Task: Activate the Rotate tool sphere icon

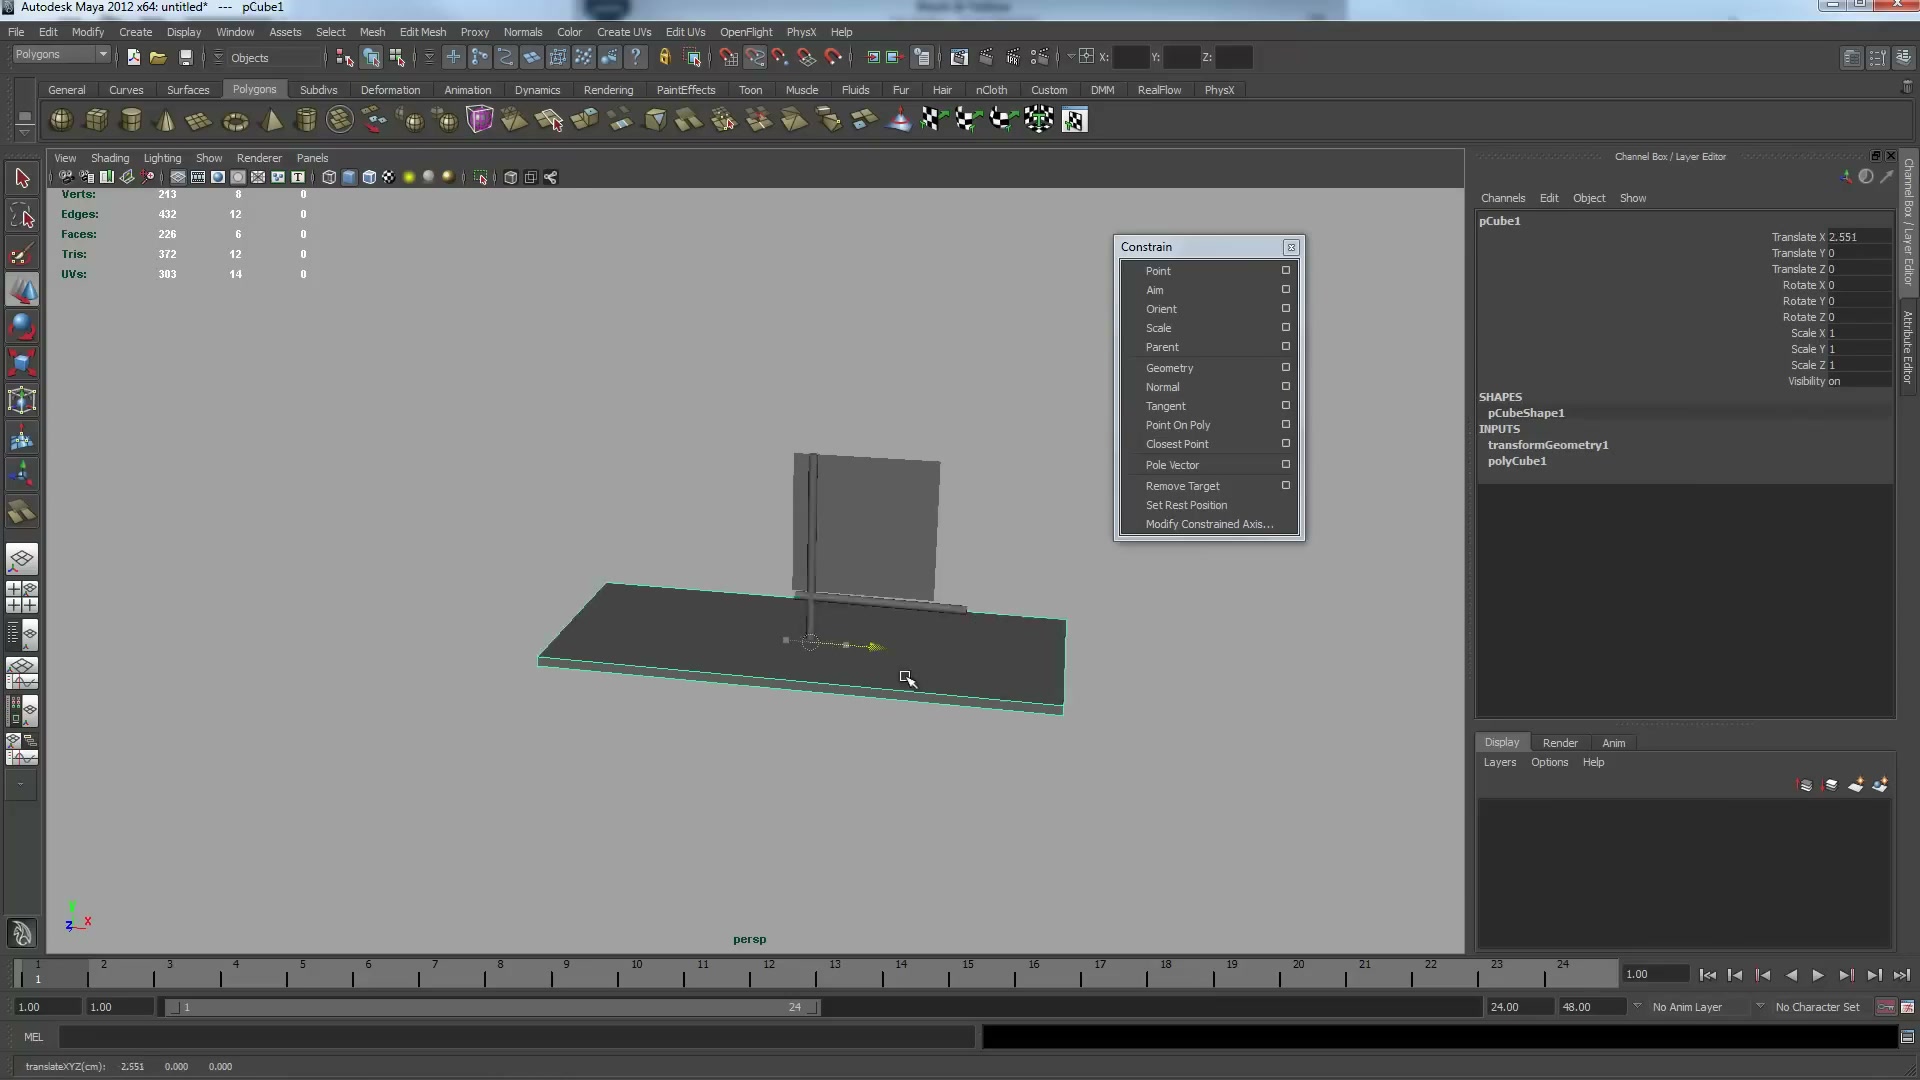Action: (x=22, y=326)
